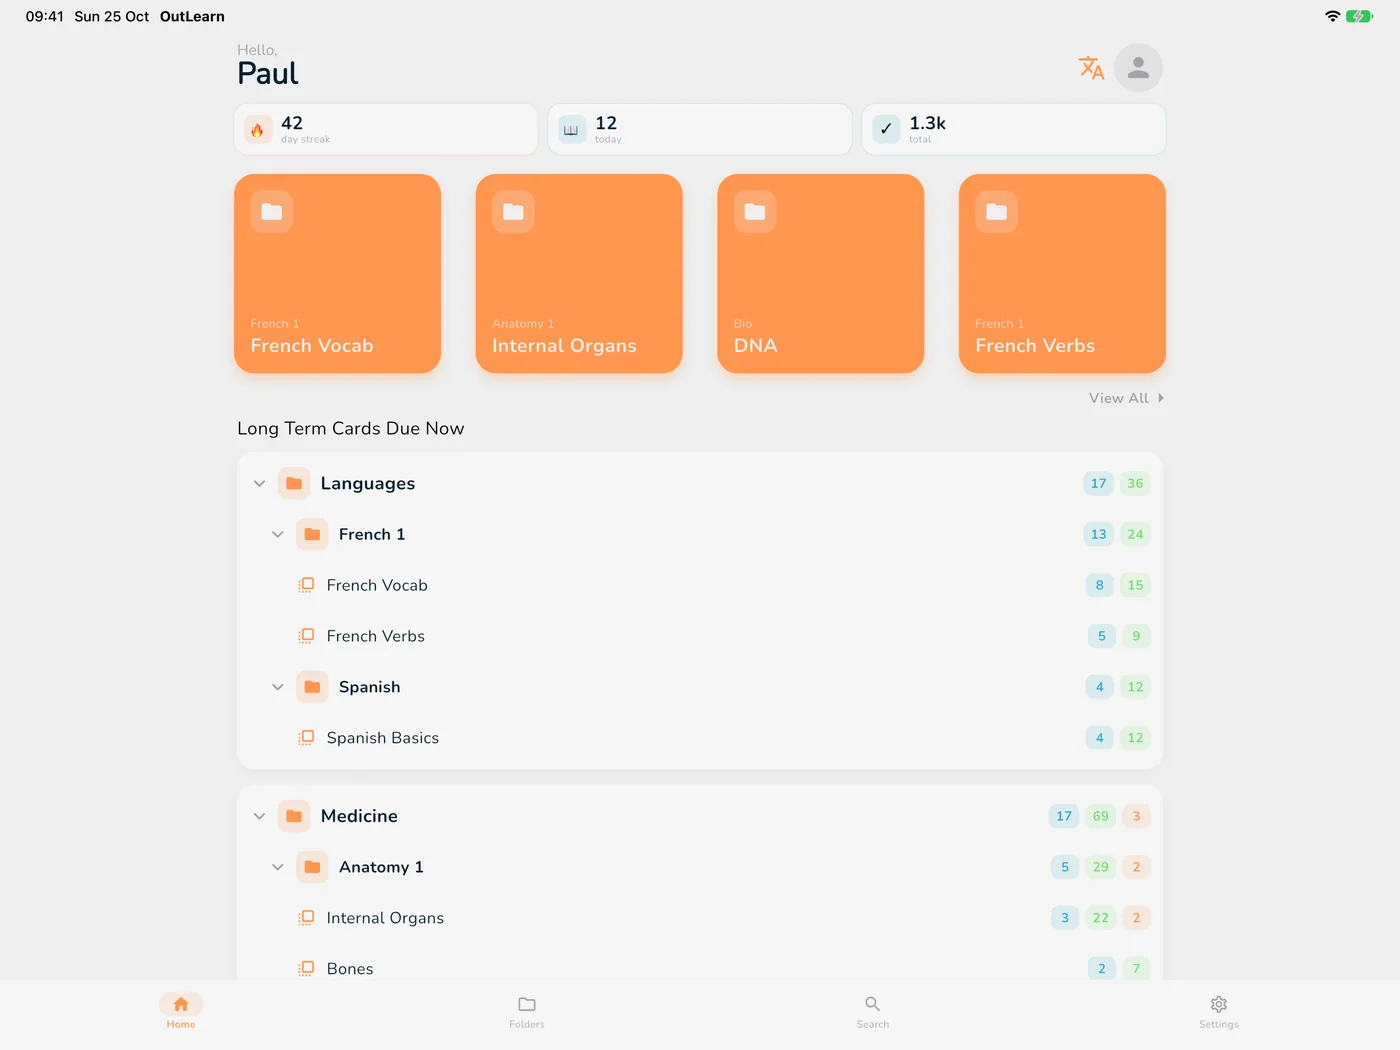Click the green 22 badge on Internal Organs

tap(1100, 918)
